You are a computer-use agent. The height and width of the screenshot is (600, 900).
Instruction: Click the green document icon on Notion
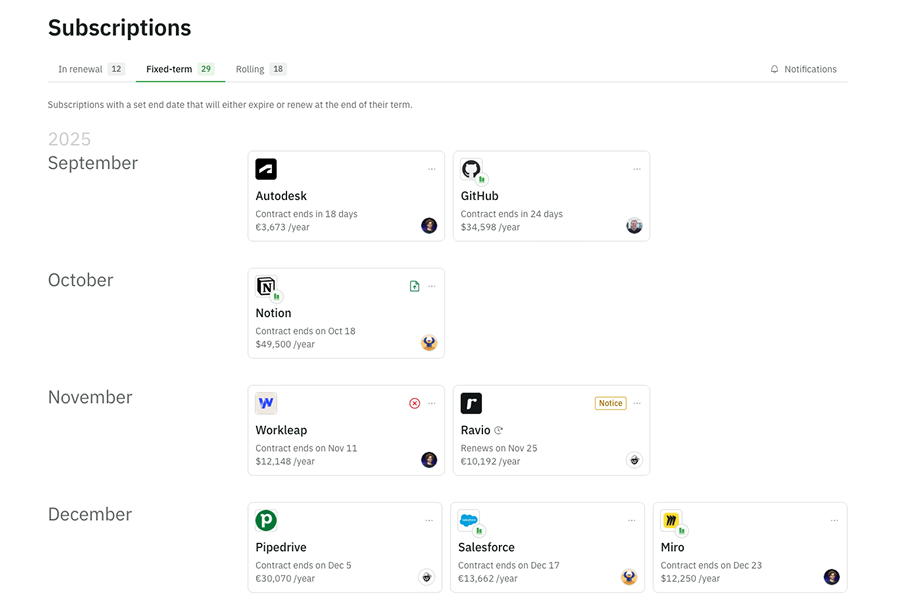[x=415, y=286]
